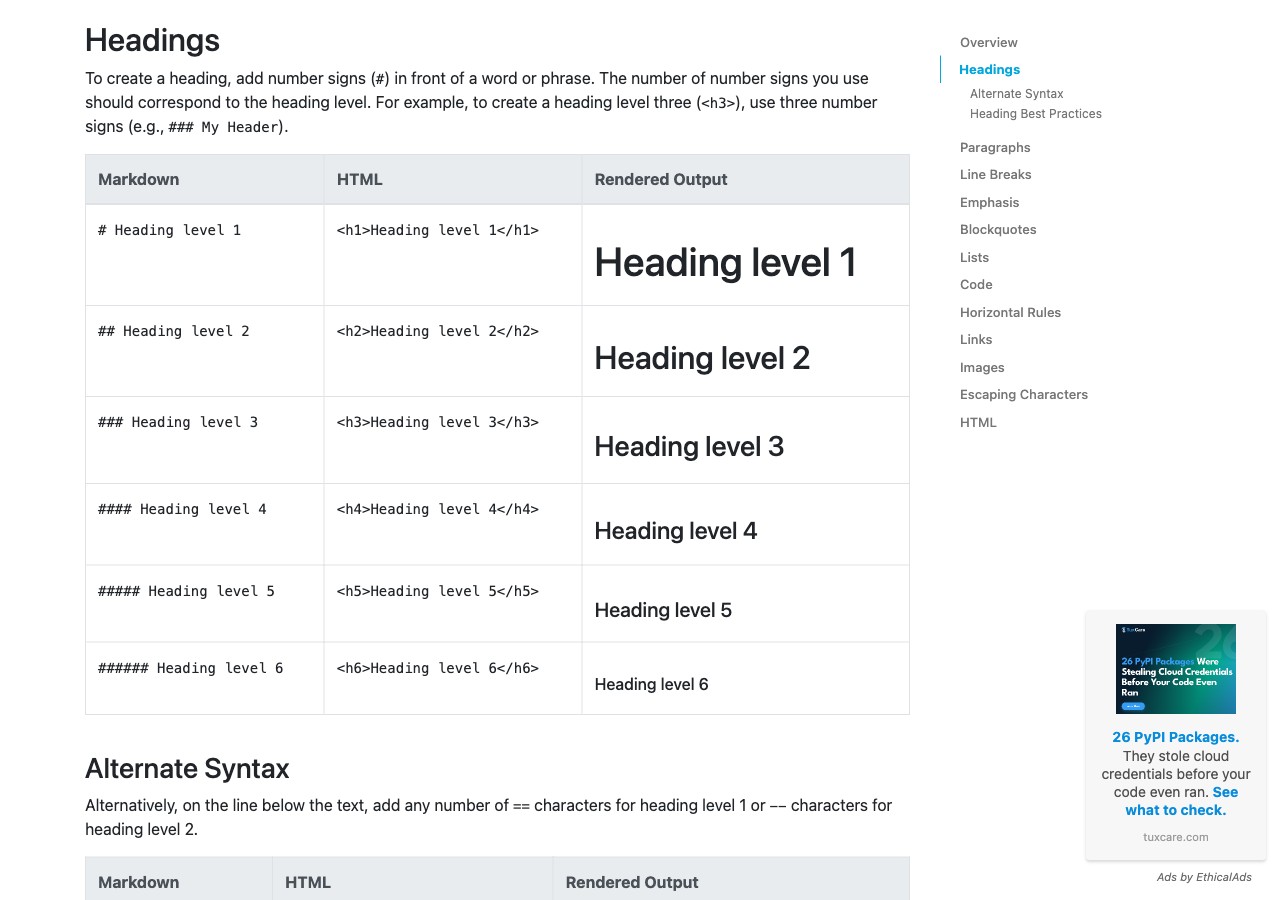Navigate to the Code section
The image size is (1280, 900).
976,284
